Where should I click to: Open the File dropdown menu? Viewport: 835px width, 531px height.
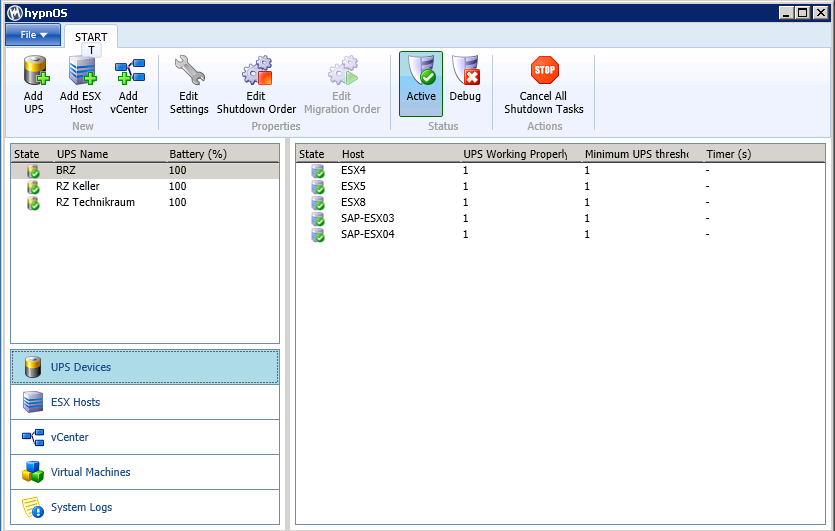(x=33, y=35)
